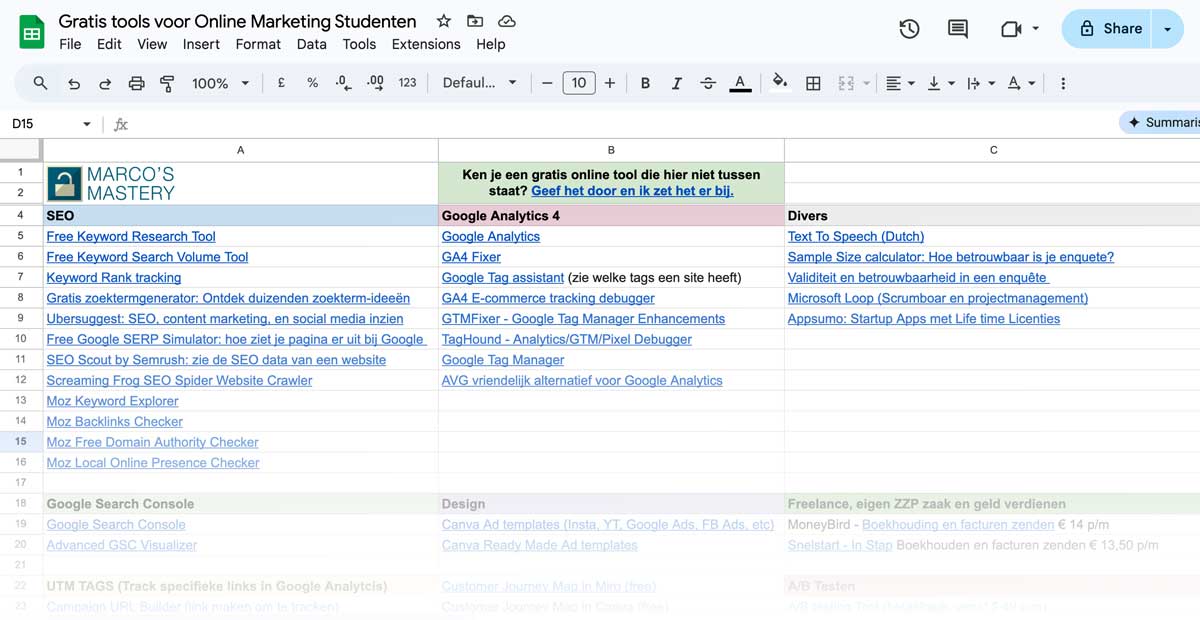Viewport: 1200px width, 620px height.
Task: Toggle bold formatting on the cell
Action: point(645,83)
